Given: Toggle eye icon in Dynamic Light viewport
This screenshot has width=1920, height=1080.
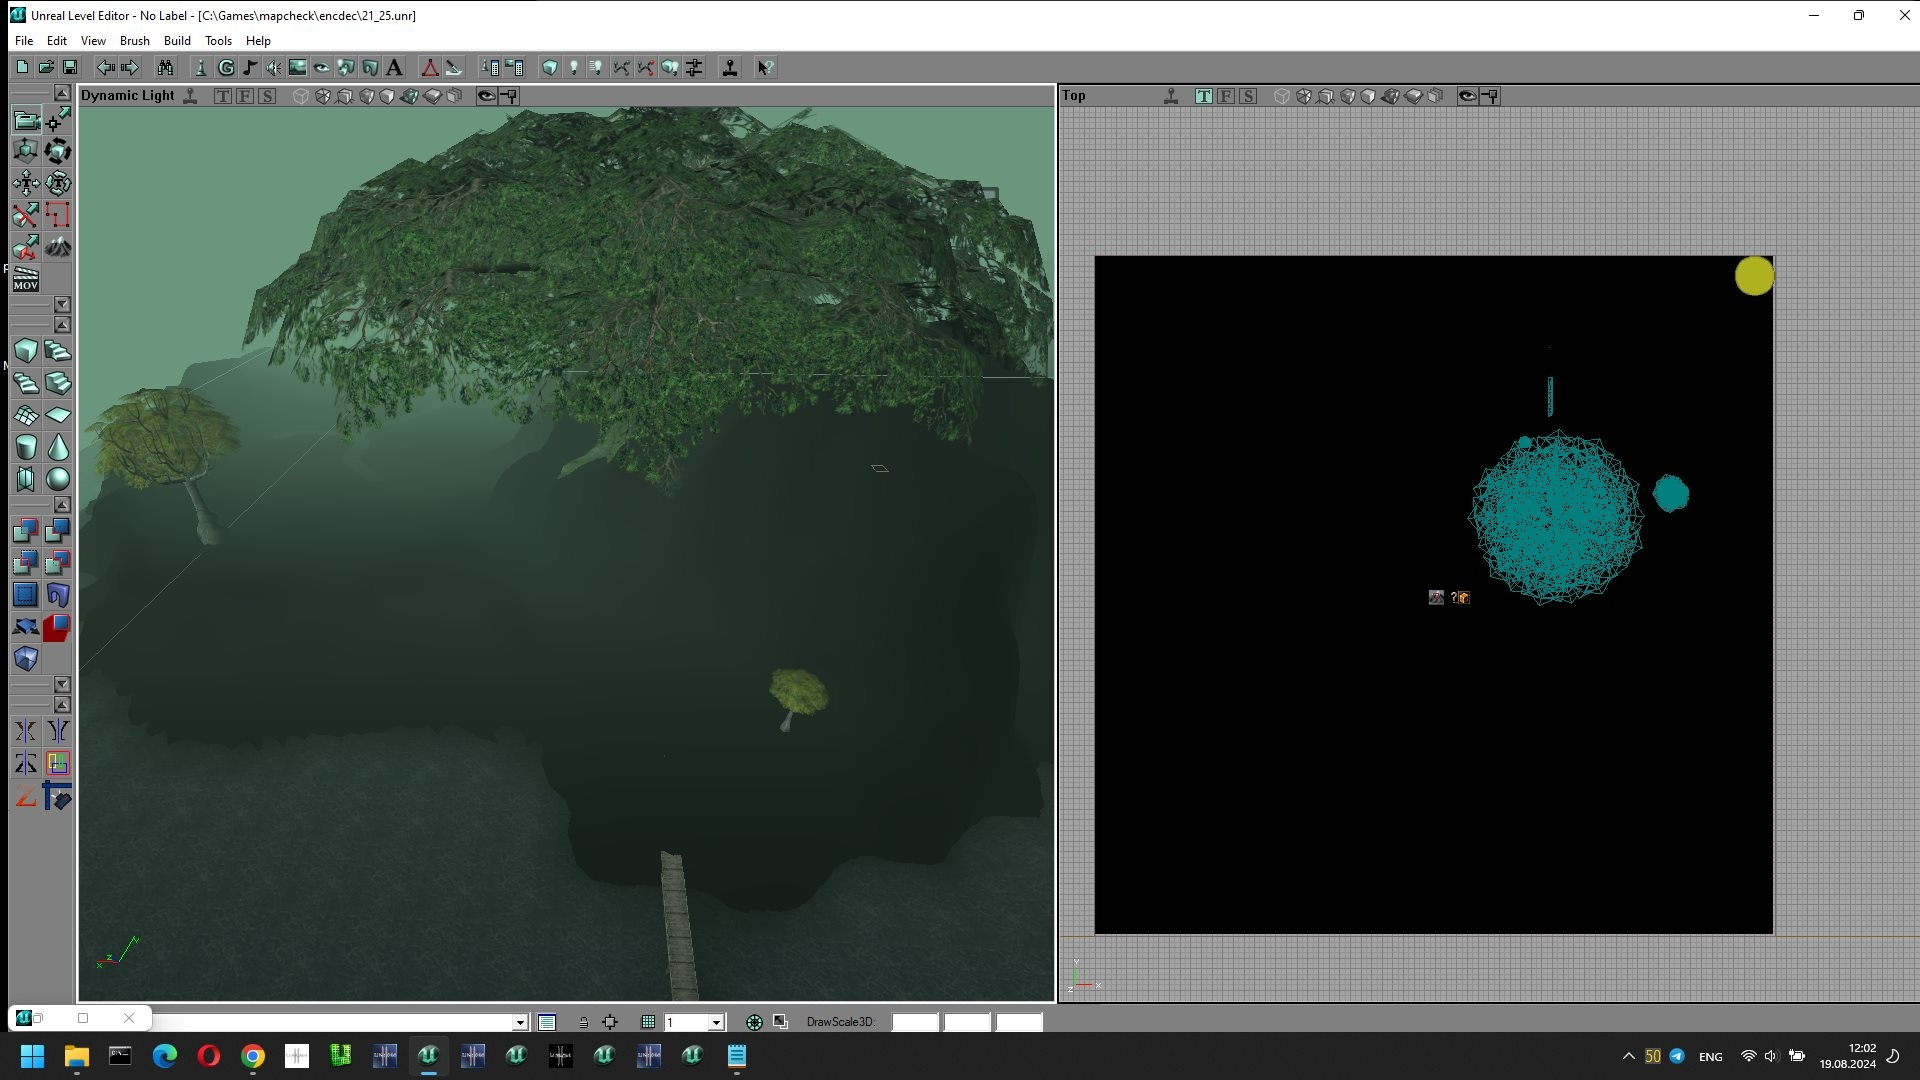Looking at the screenshot, I should 486,96.
